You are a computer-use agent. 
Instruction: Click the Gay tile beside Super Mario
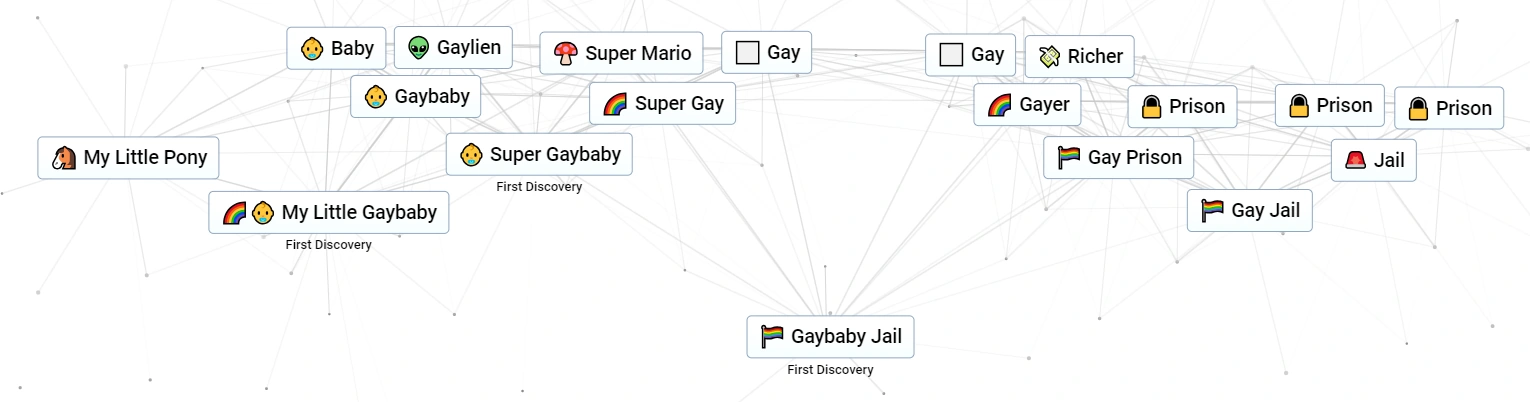(x=766, y=52)
